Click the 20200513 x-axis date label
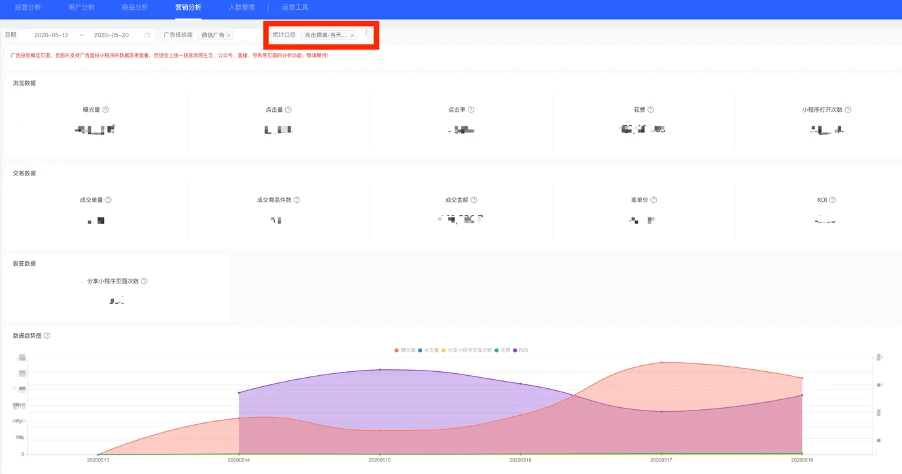This screenshot has width=902, height=474. pos(97,460)
